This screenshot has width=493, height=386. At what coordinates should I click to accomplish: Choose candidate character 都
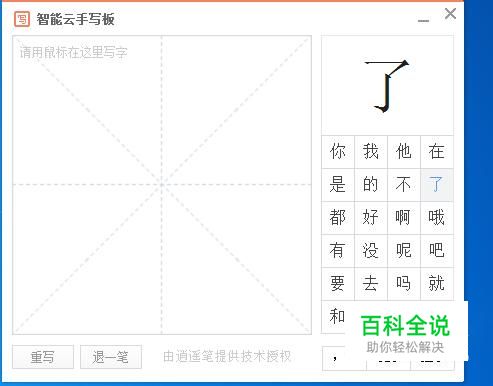click(338, 218)
